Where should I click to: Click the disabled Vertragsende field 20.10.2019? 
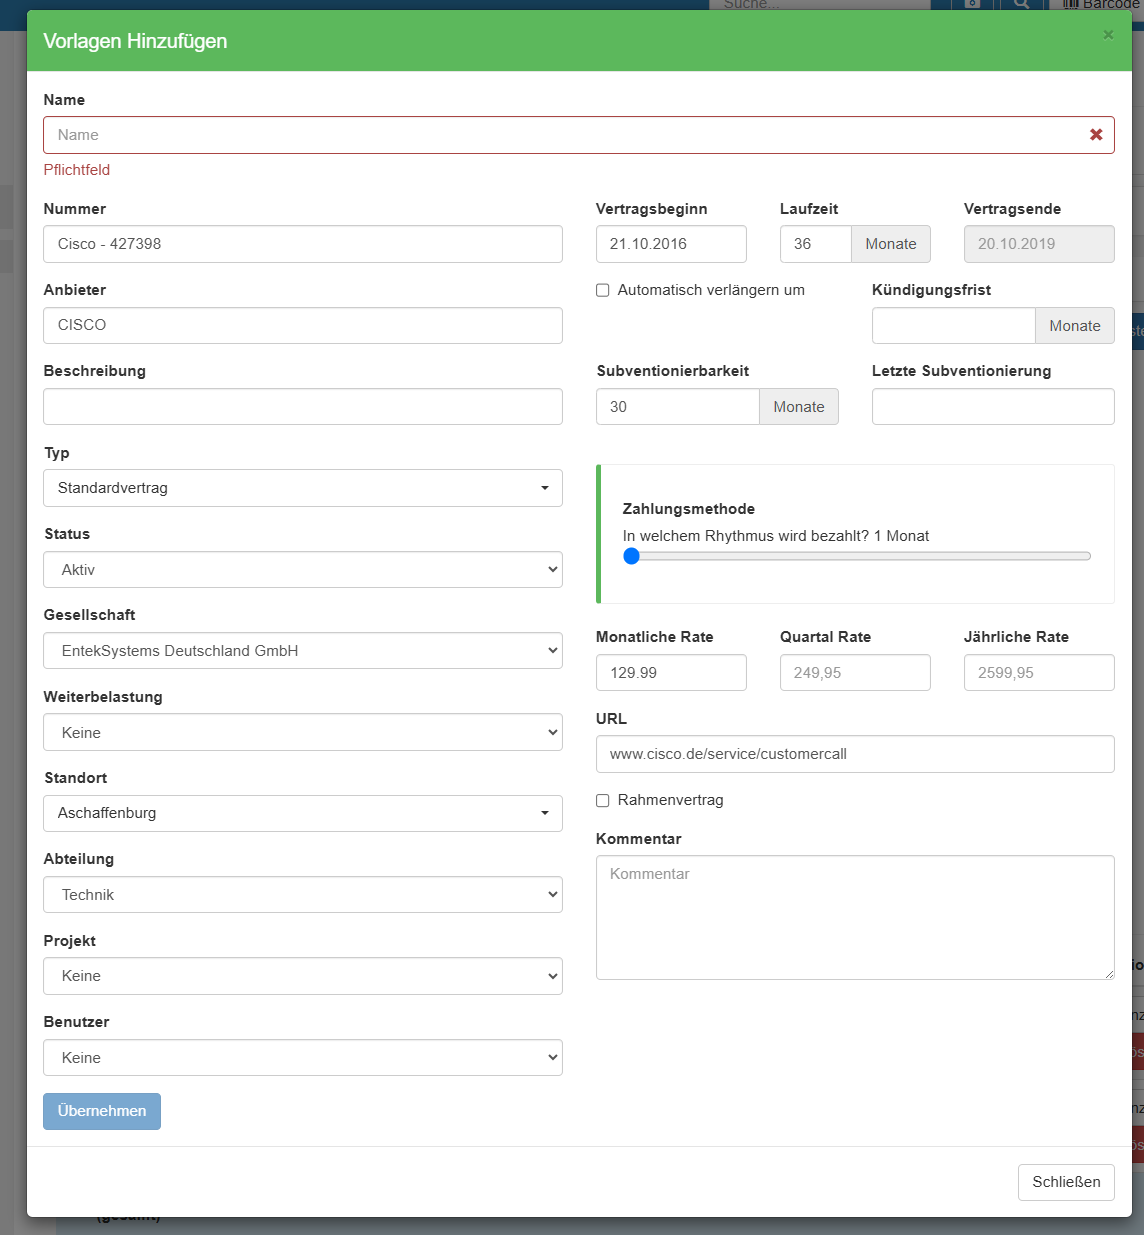click(1039, 244)
